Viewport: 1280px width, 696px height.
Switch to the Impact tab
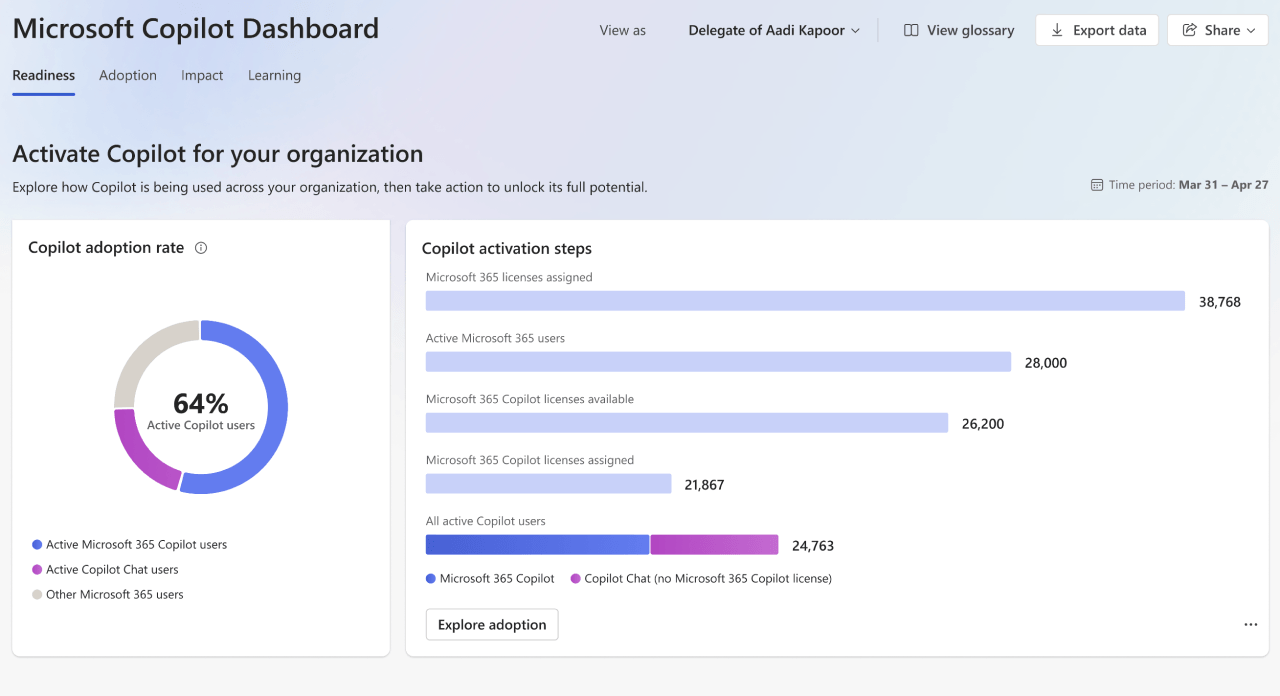(202, 75)
